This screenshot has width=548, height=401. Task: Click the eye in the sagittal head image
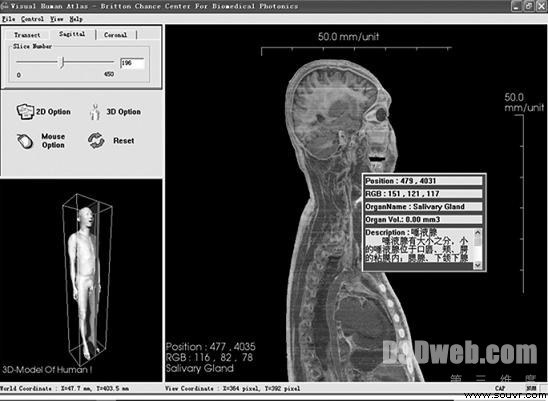coord(380,114)
